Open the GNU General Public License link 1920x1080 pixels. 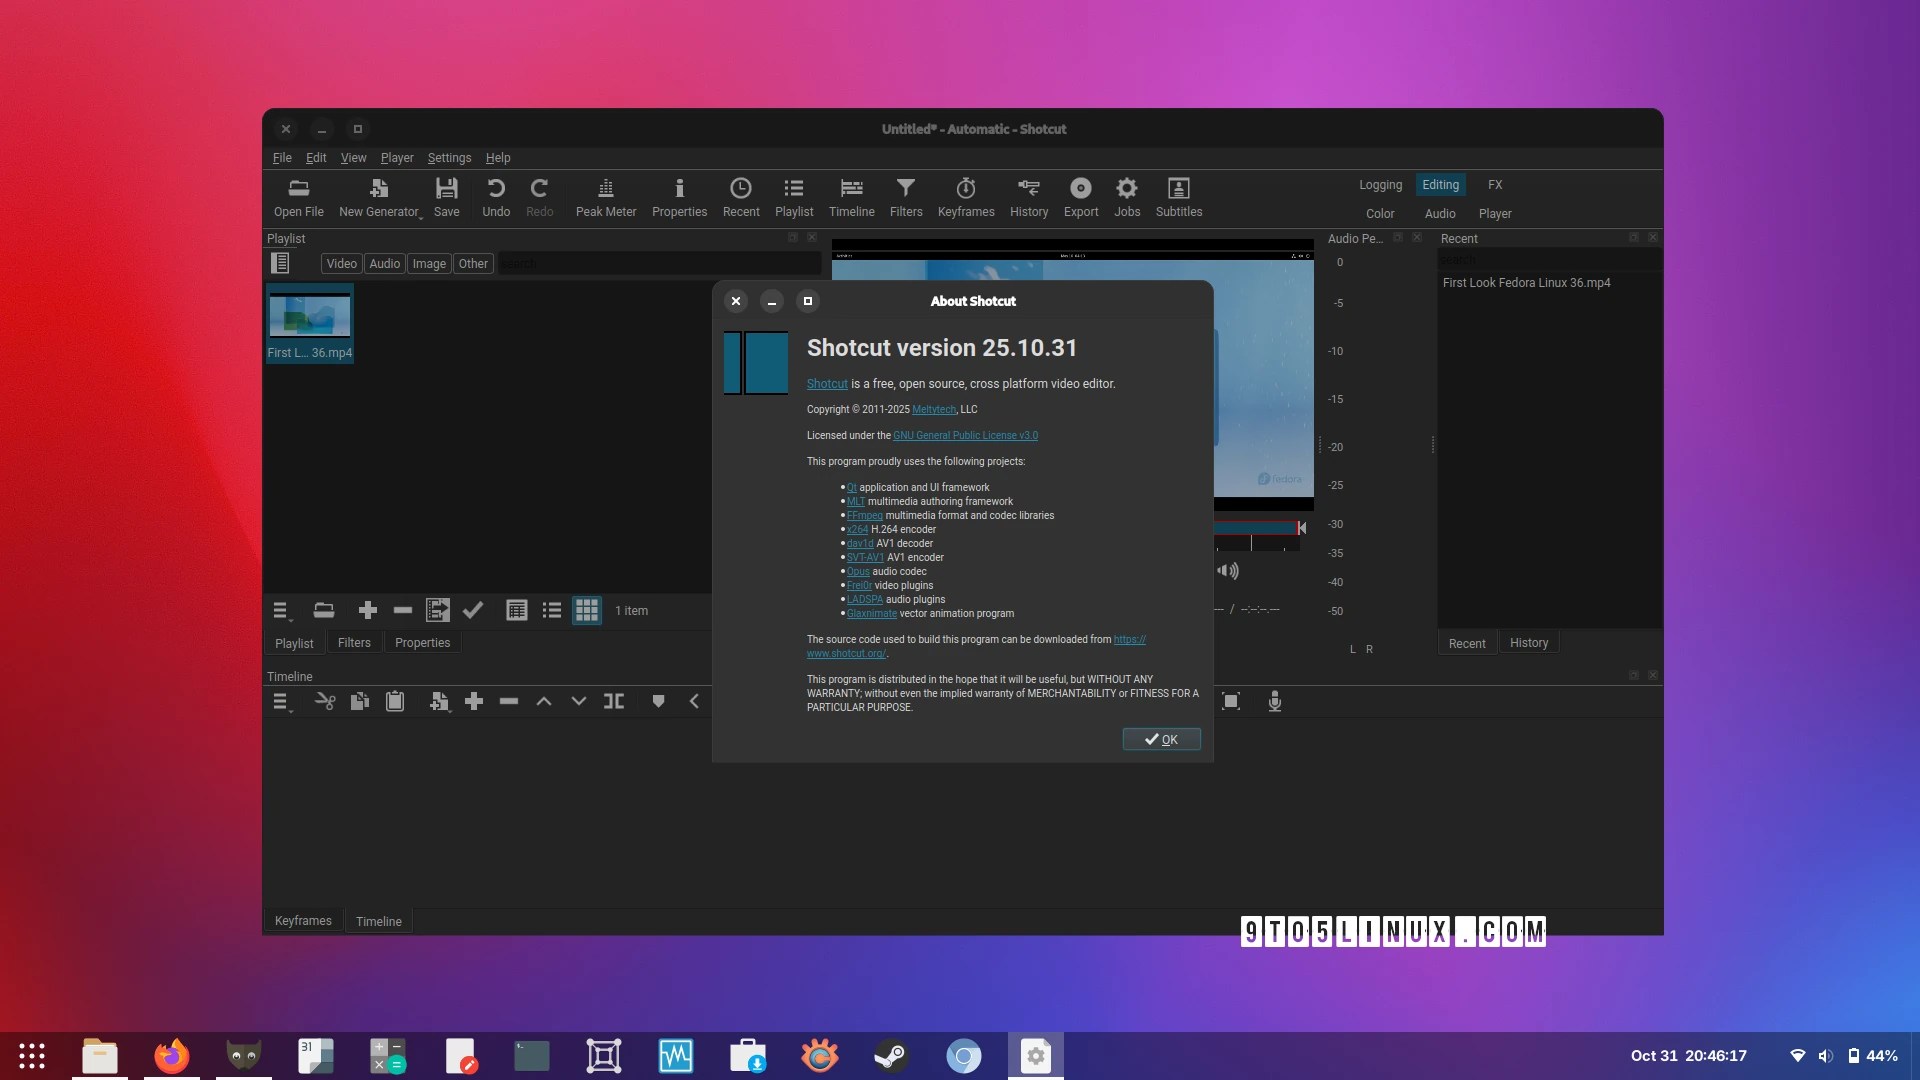tap(965, 436)
